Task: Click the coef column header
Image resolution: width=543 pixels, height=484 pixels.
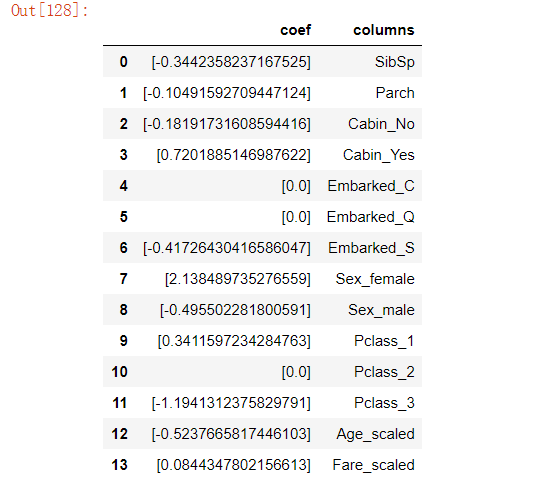Action: (x=295, y=30)
